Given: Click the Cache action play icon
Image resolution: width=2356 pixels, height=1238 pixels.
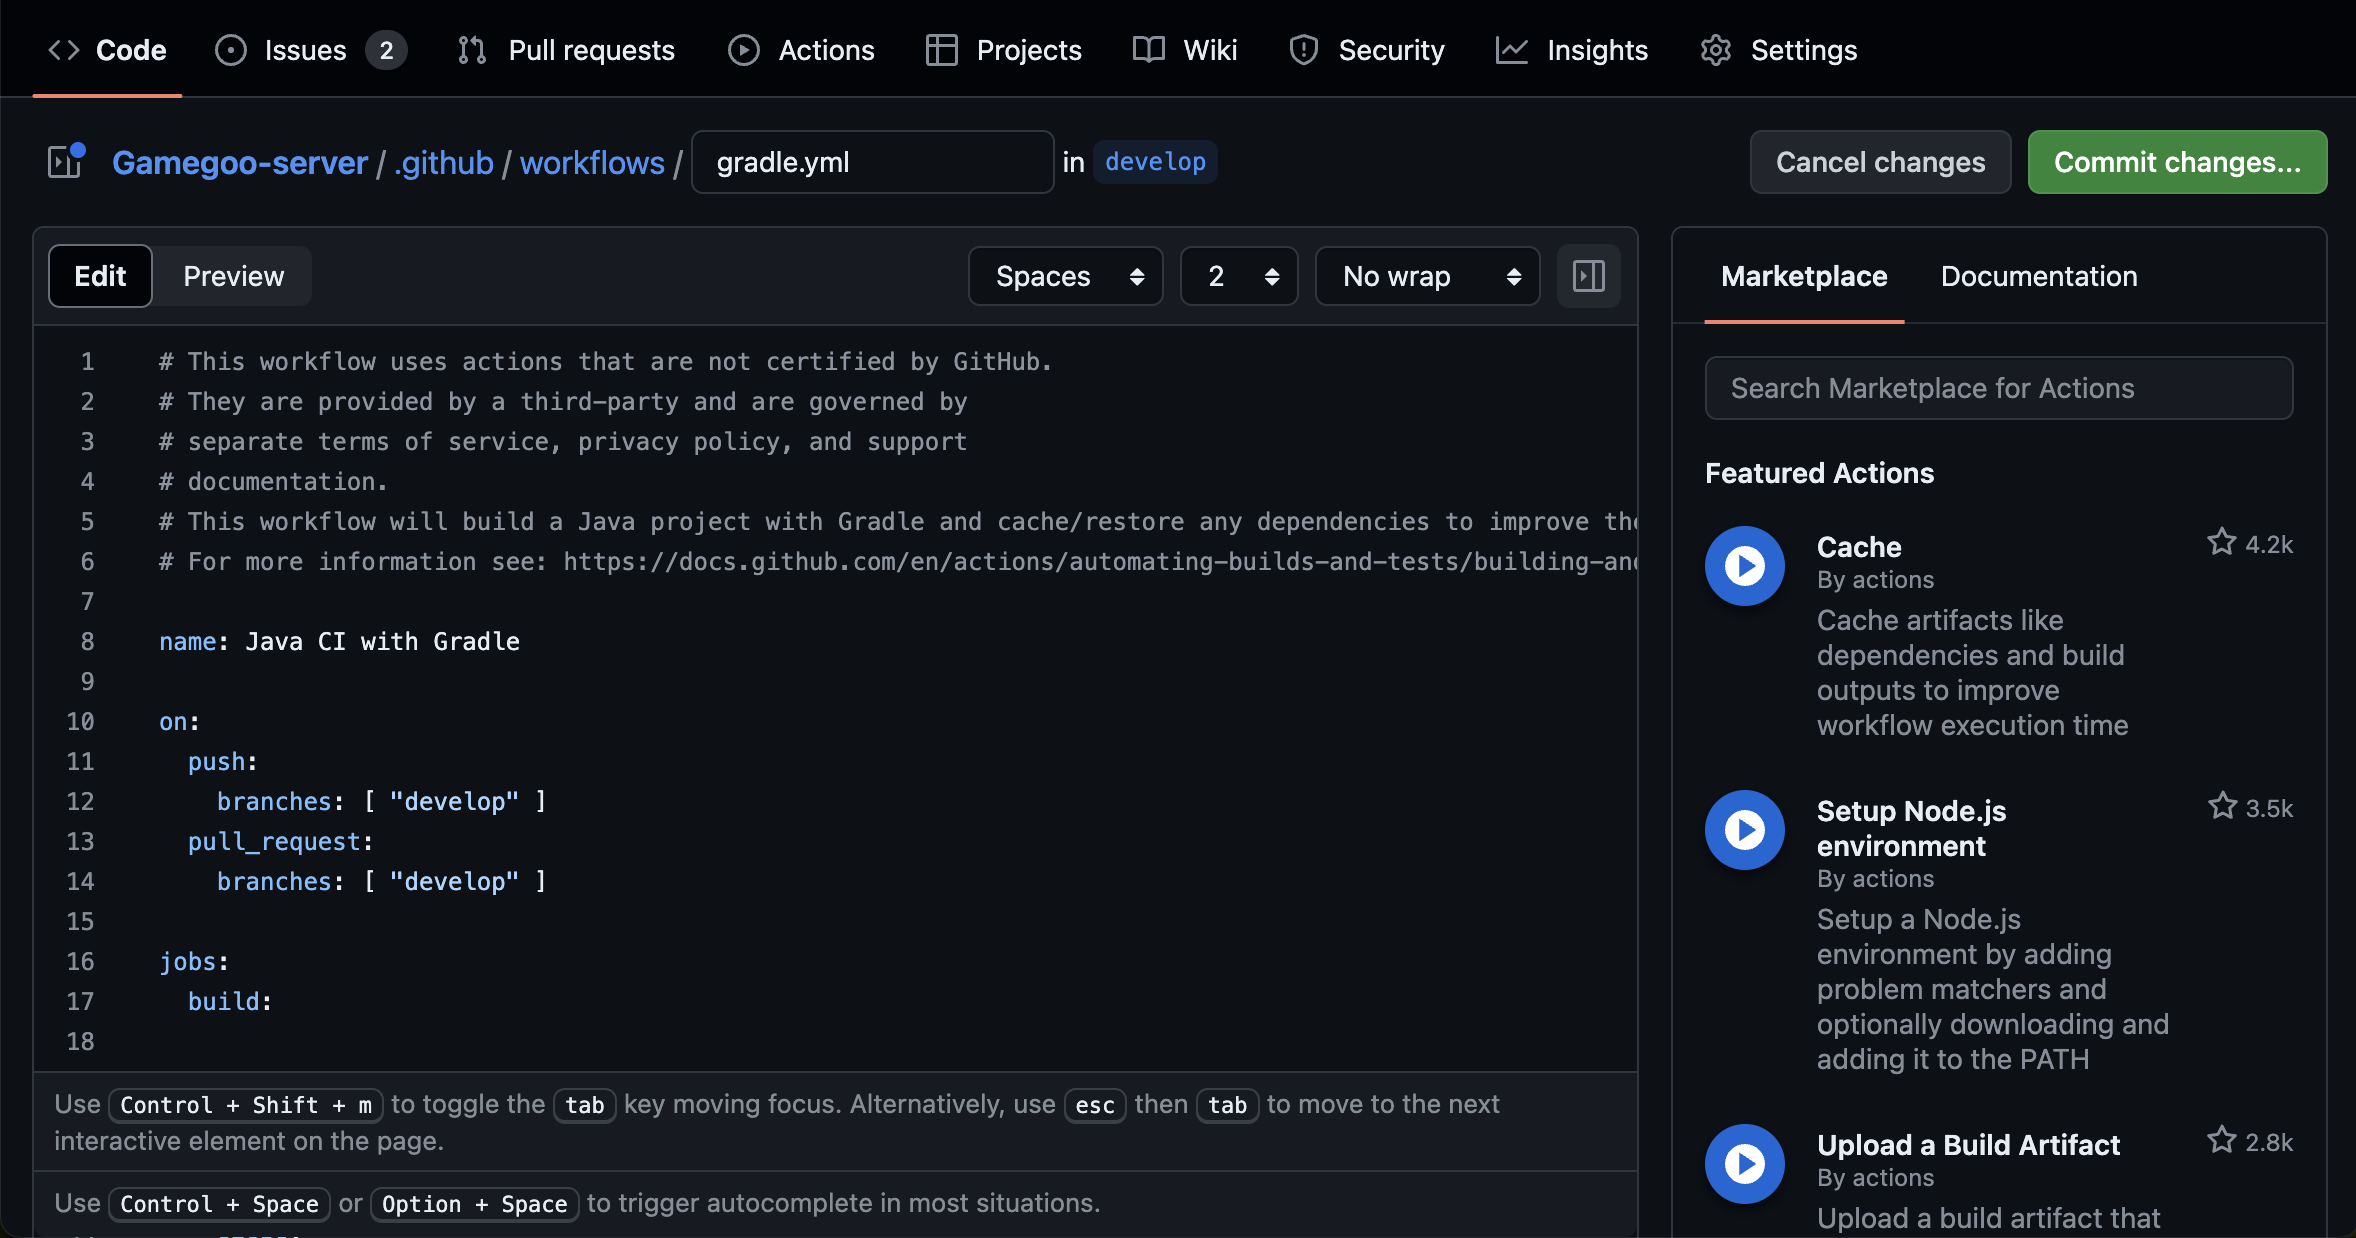Looking at the screenshot, I should click(x=1744, y=566).
